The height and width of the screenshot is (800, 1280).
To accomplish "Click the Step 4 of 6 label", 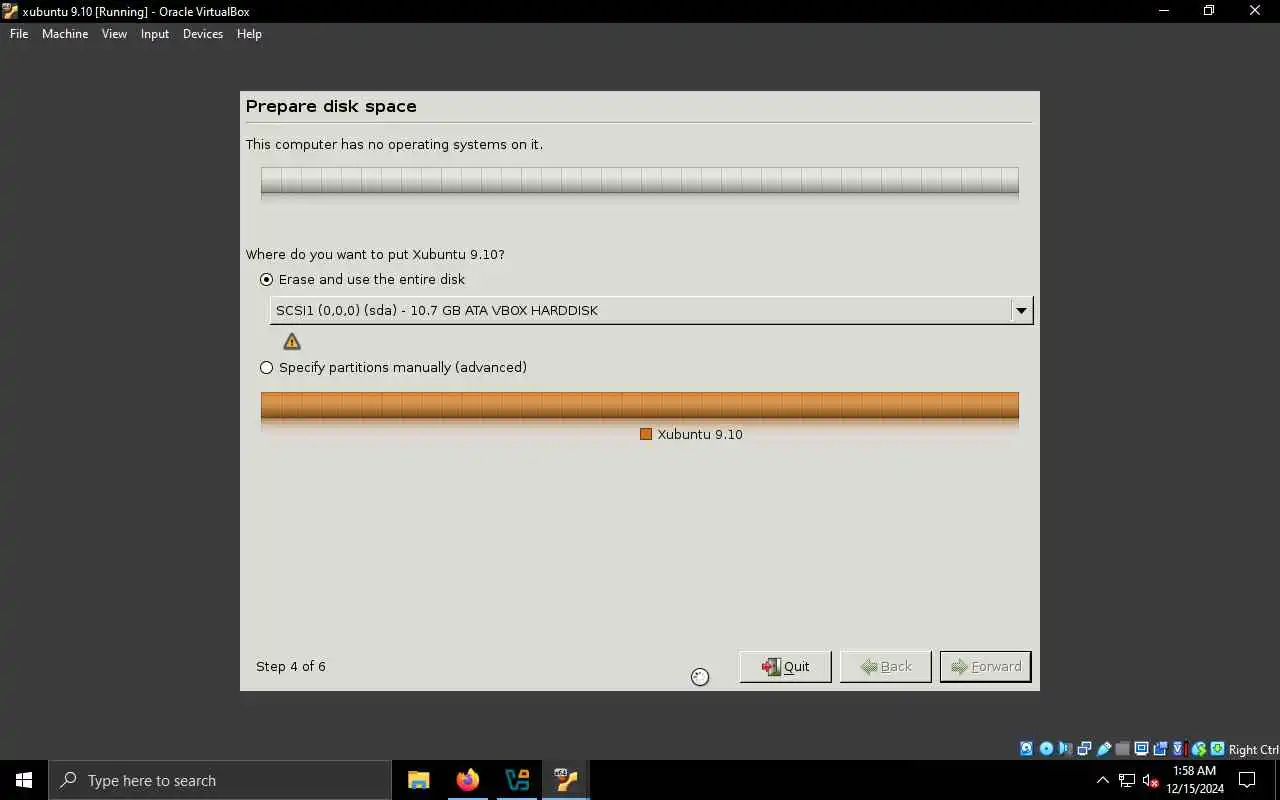I will [291, 666].
